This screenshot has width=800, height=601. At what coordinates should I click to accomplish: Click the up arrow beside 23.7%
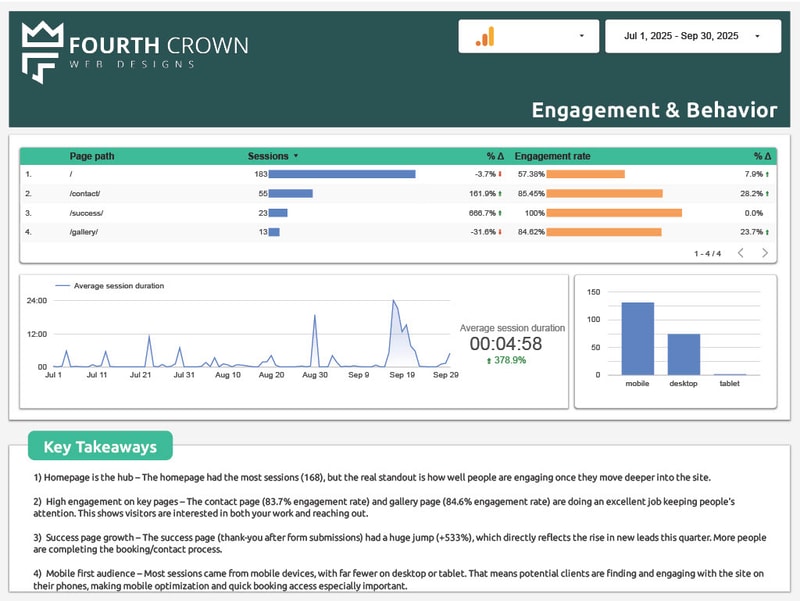point(767,231)
